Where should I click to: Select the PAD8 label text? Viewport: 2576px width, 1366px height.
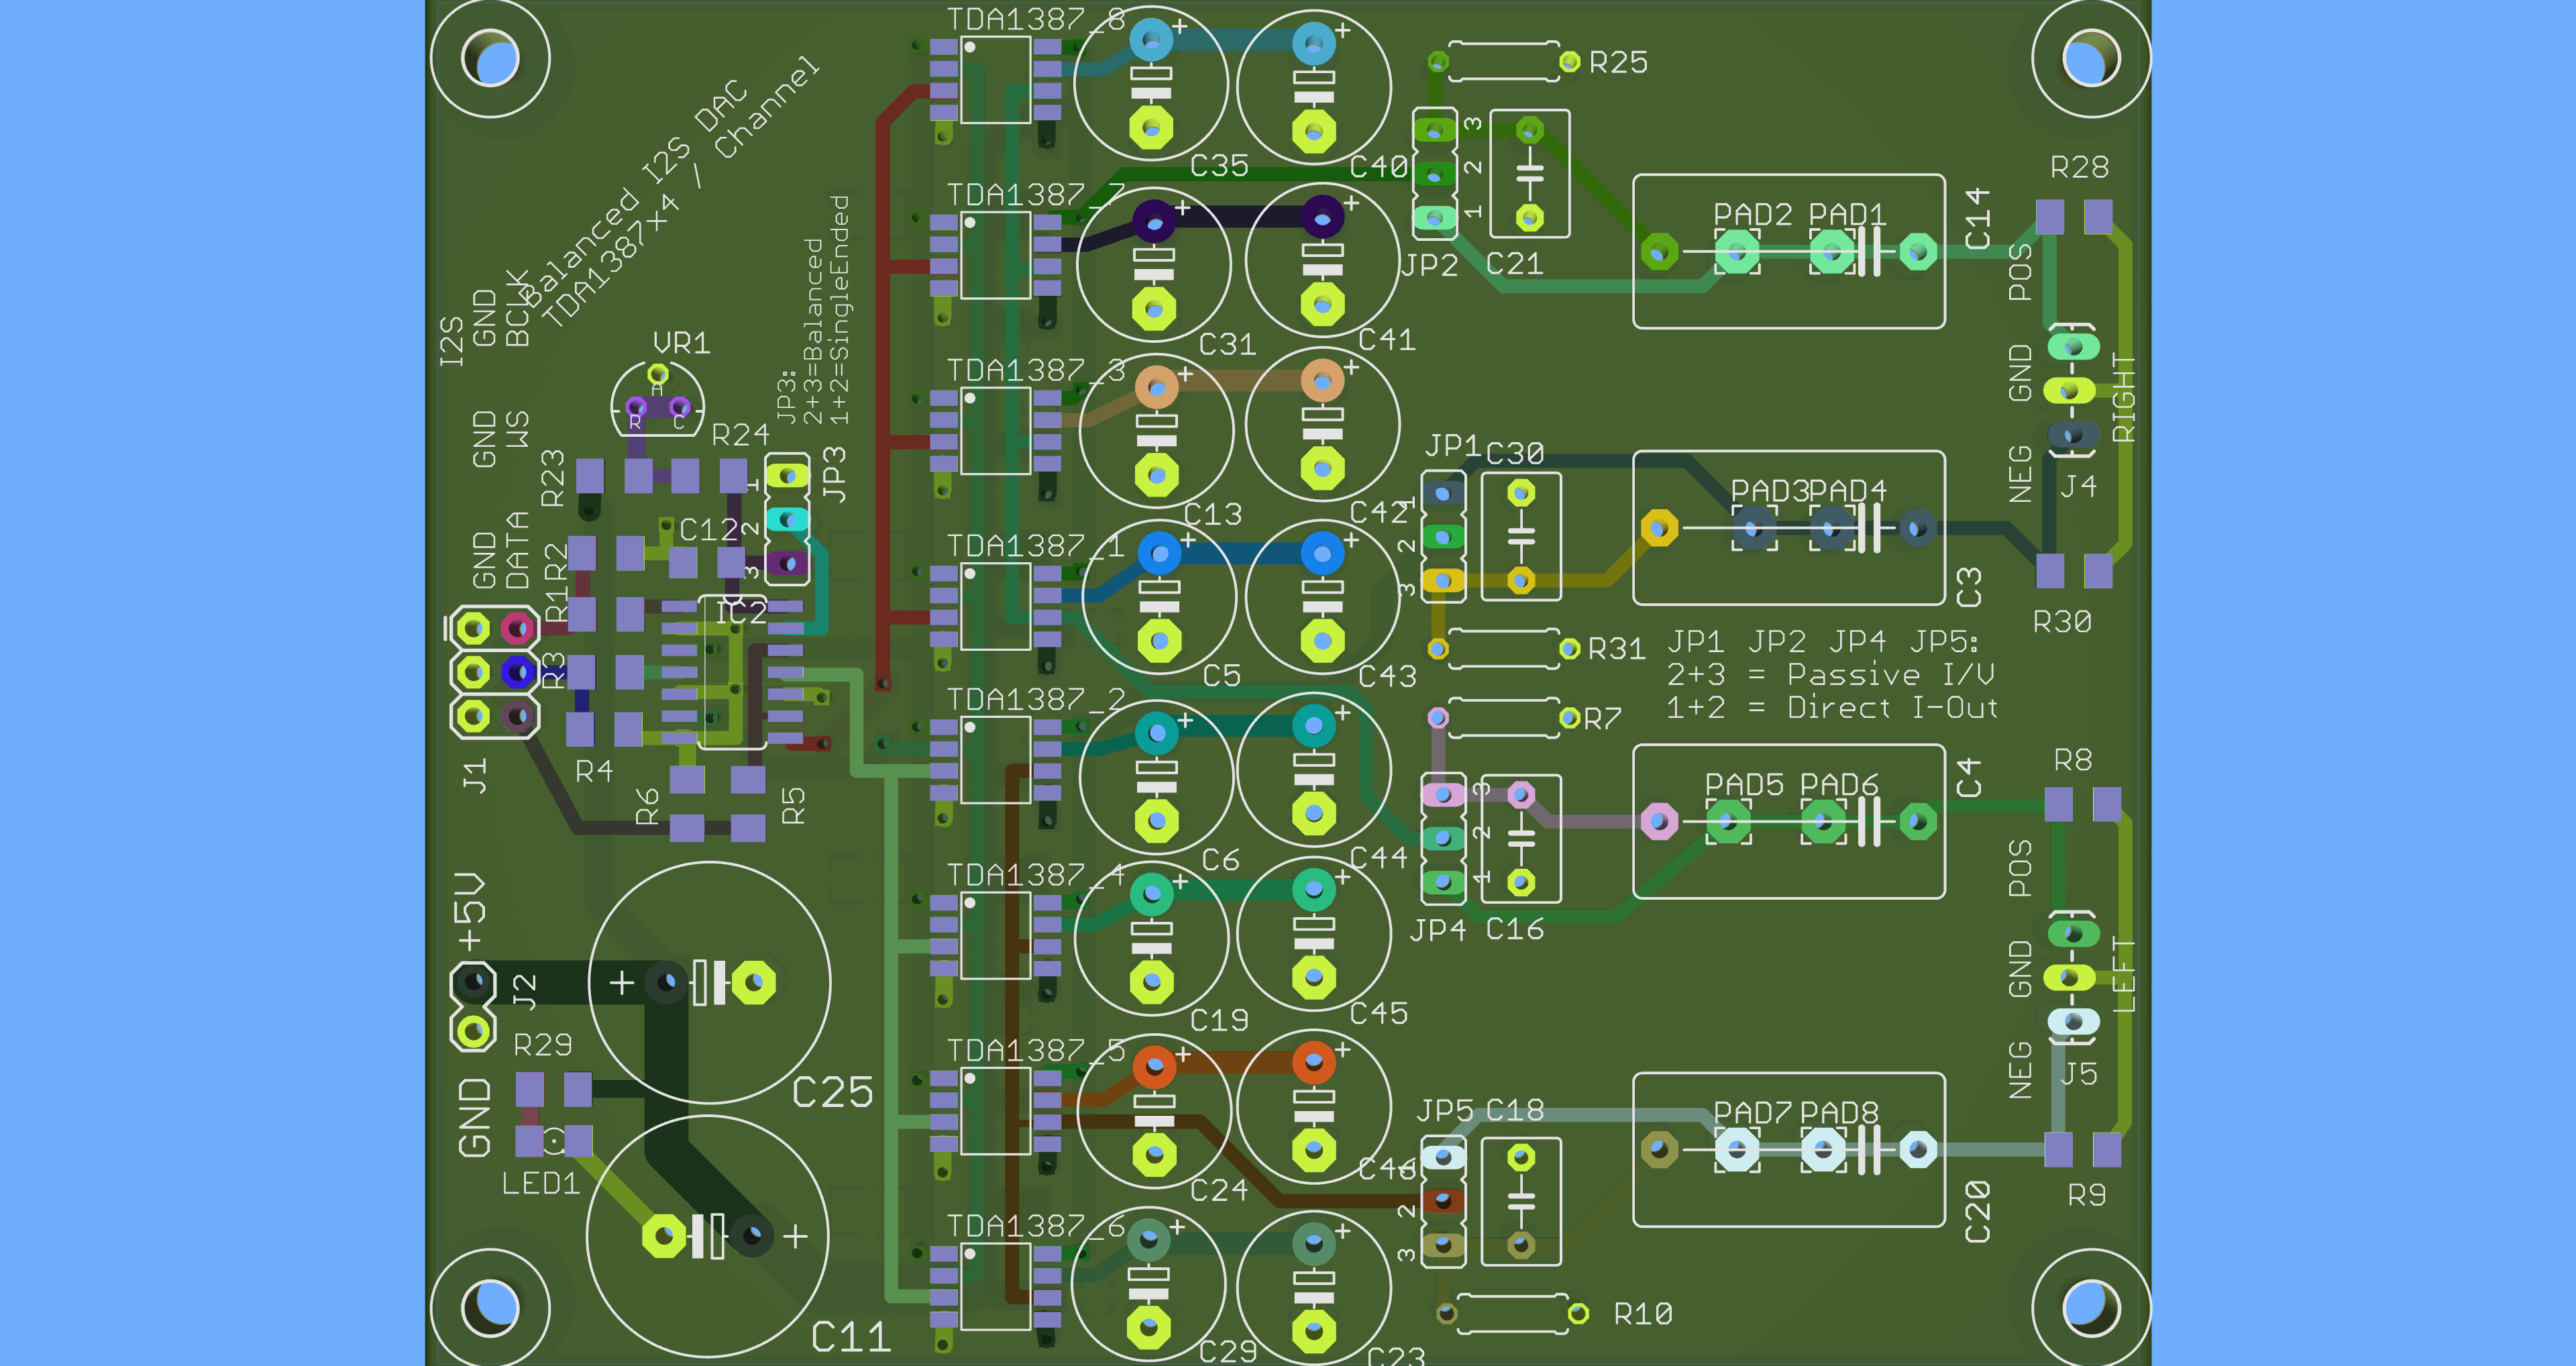point(1839,1113)
